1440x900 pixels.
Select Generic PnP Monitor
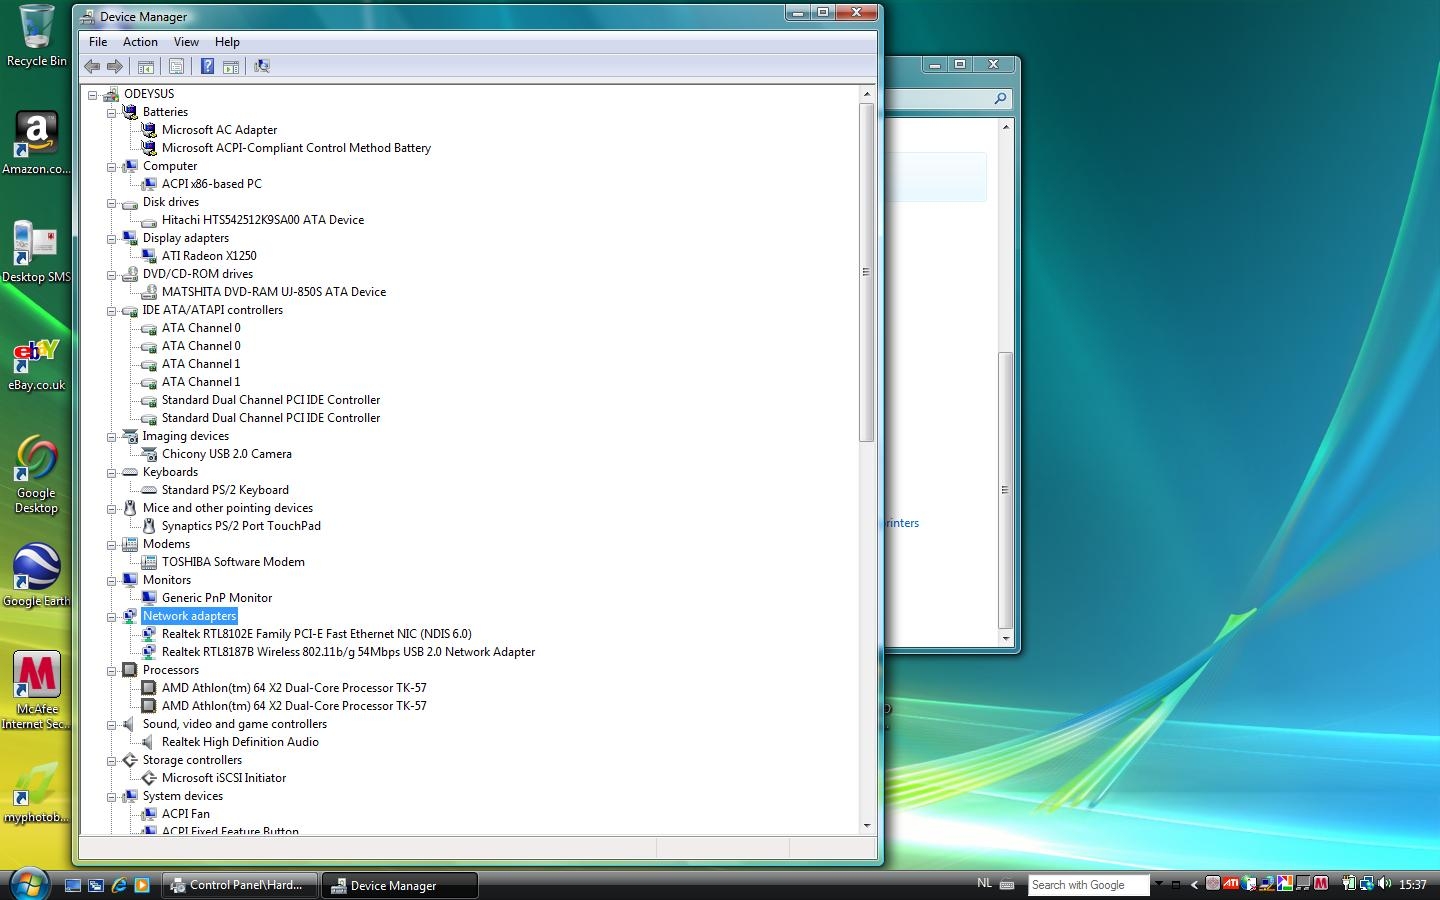coord(217,598)
